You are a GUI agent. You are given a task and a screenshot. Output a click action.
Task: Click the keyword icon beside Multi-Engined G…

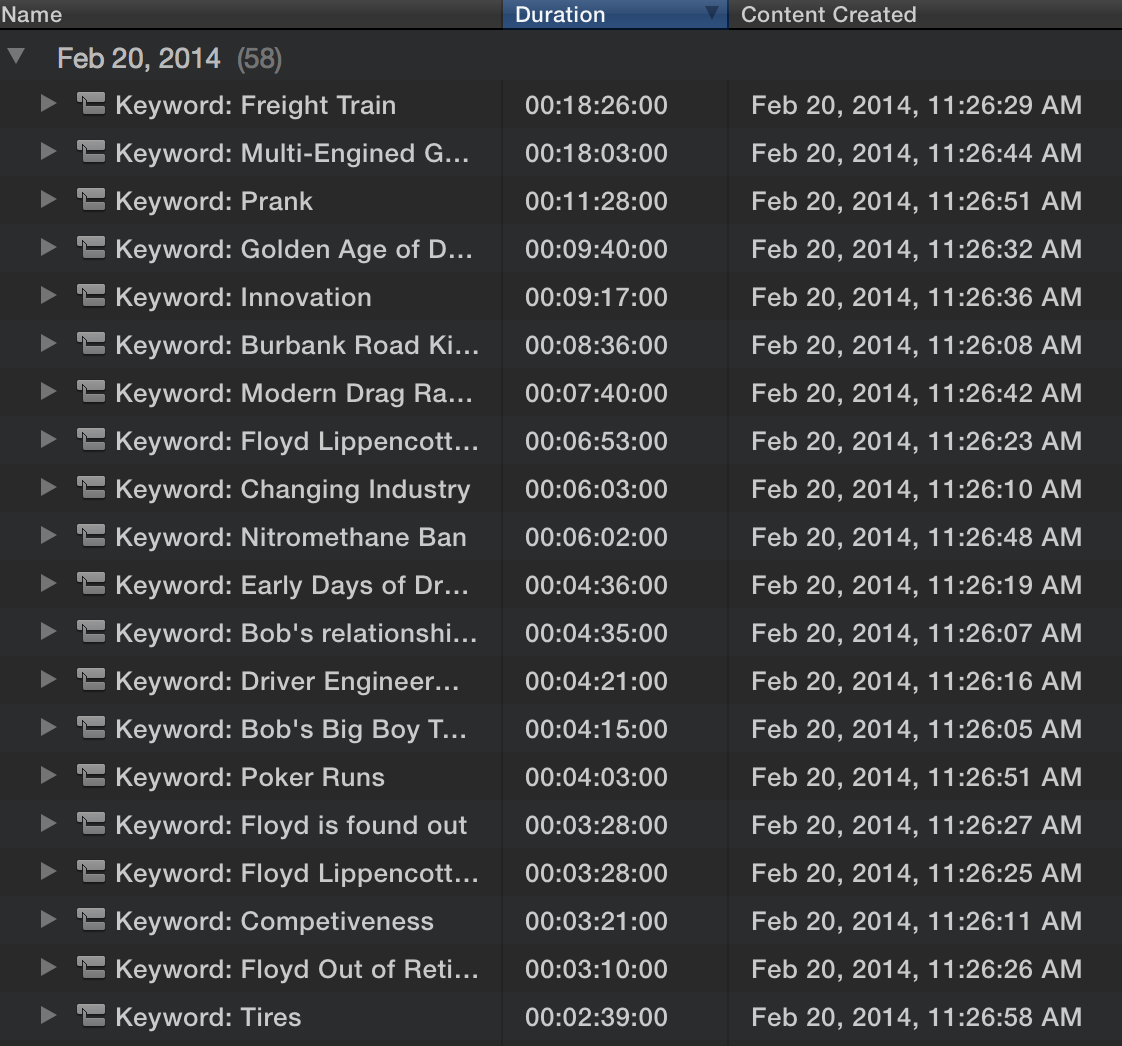pos(91,152)
